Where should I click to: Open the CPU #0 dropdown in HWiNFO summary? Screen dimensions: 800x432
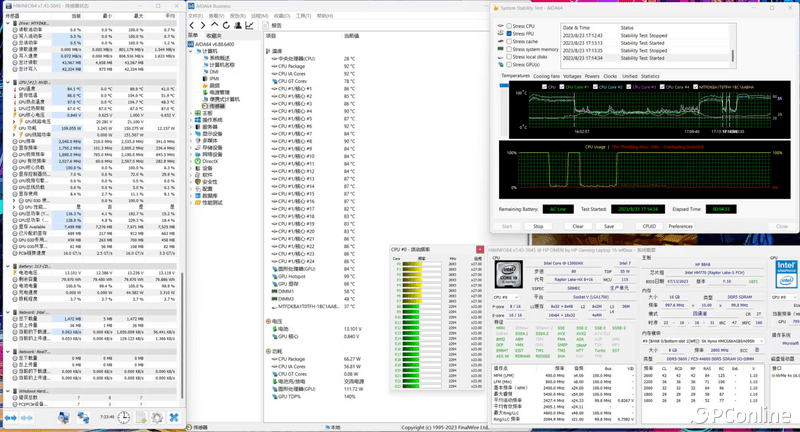(x=506, y=297)
